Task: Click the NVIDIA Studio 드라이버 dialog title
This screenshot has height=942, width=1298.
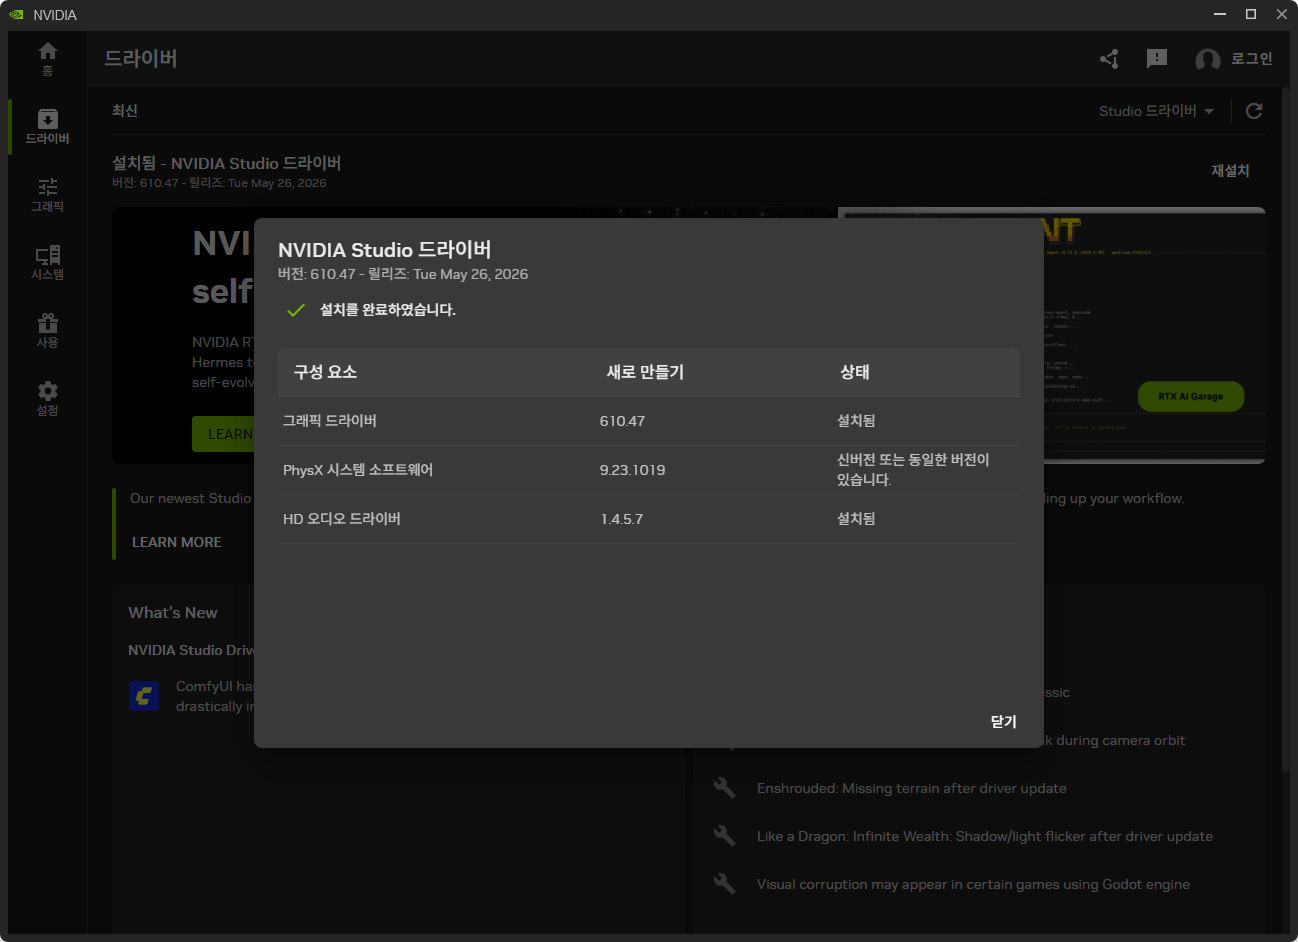Action: click(385, 250)
